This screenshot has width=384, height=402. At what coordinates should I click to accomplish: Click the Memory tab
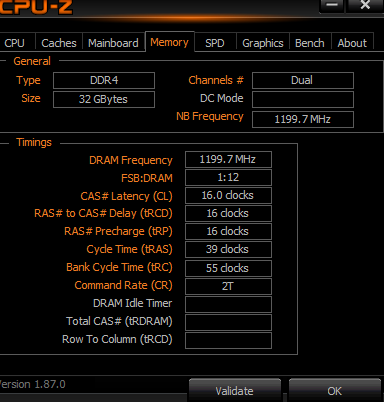tap(170, 42)
